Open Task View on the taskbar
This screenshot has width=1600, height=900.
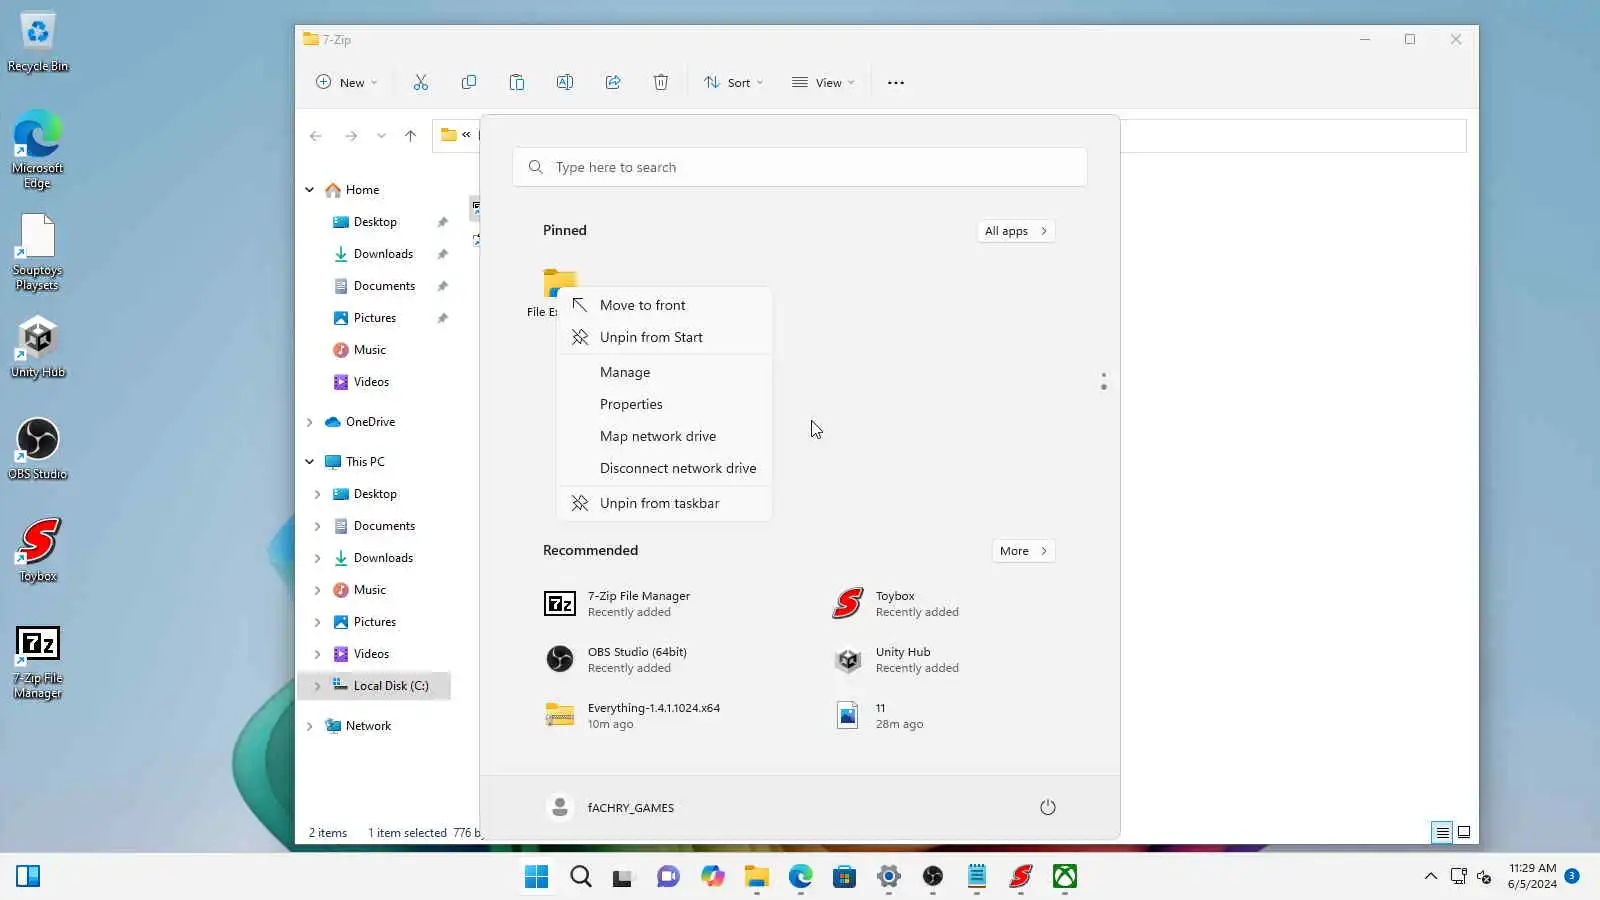click(x=624, y=877)
